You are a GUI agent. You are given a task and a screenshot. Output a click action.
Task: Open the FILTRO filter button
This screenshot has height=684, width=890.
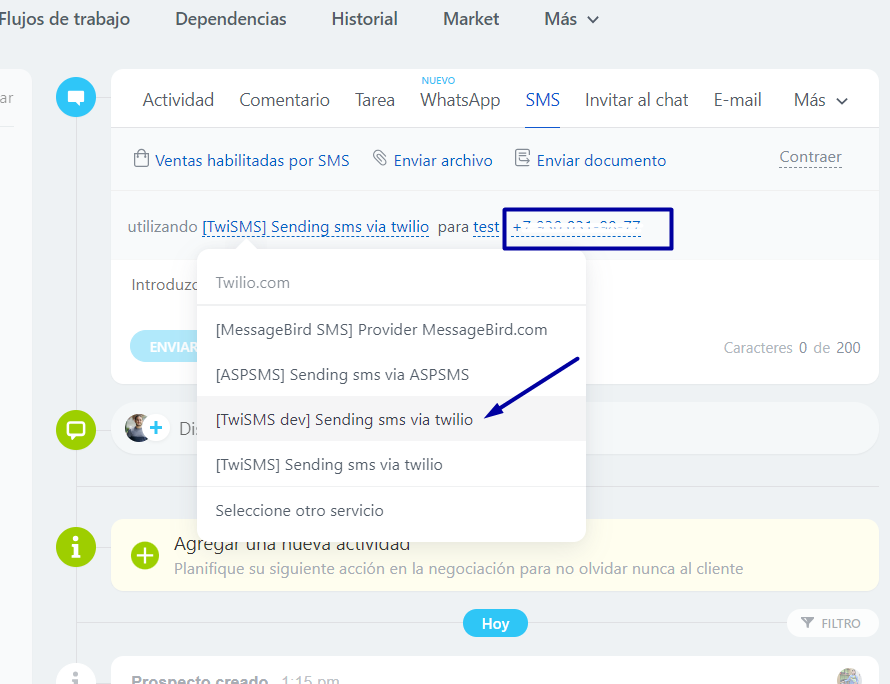(x=832, y=623)
